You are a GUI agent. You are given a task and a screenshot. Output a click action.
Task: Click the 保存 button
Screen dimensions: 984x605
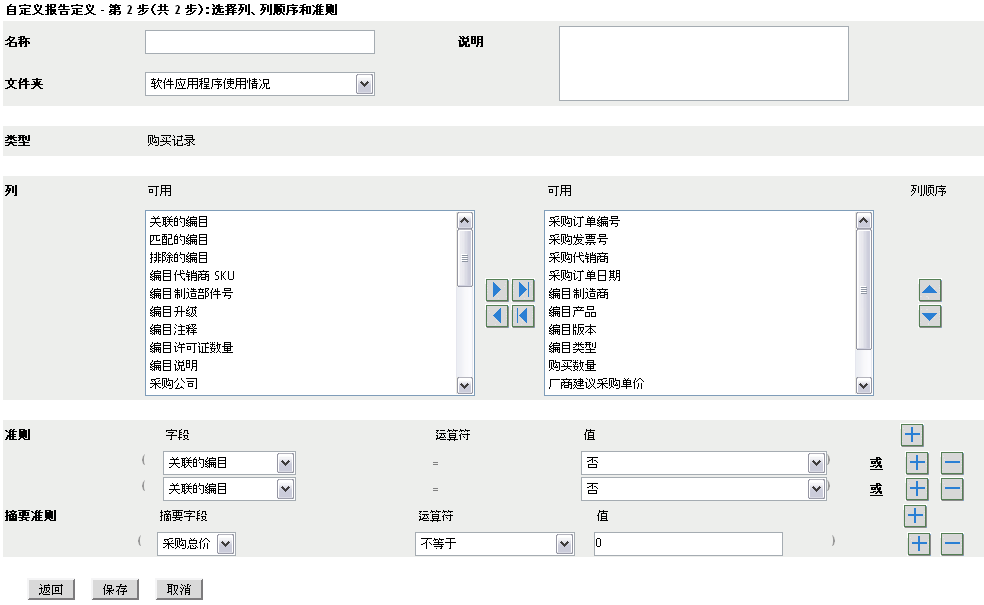click(x=115, y=589)
